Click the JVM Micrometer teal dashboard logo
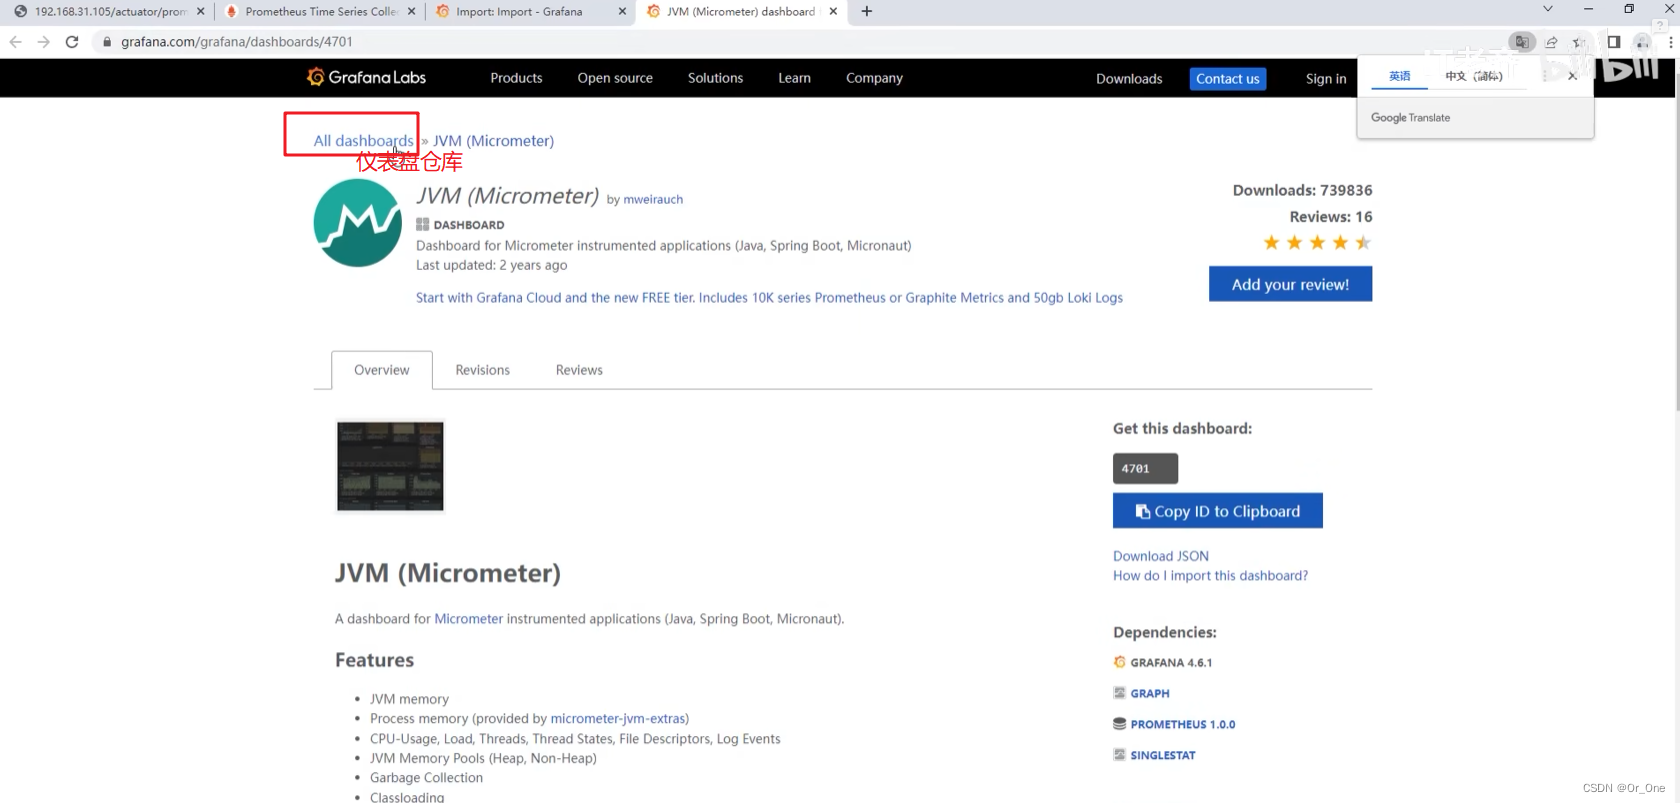This screenshot has height=803, width=1680. click(358, 223)
